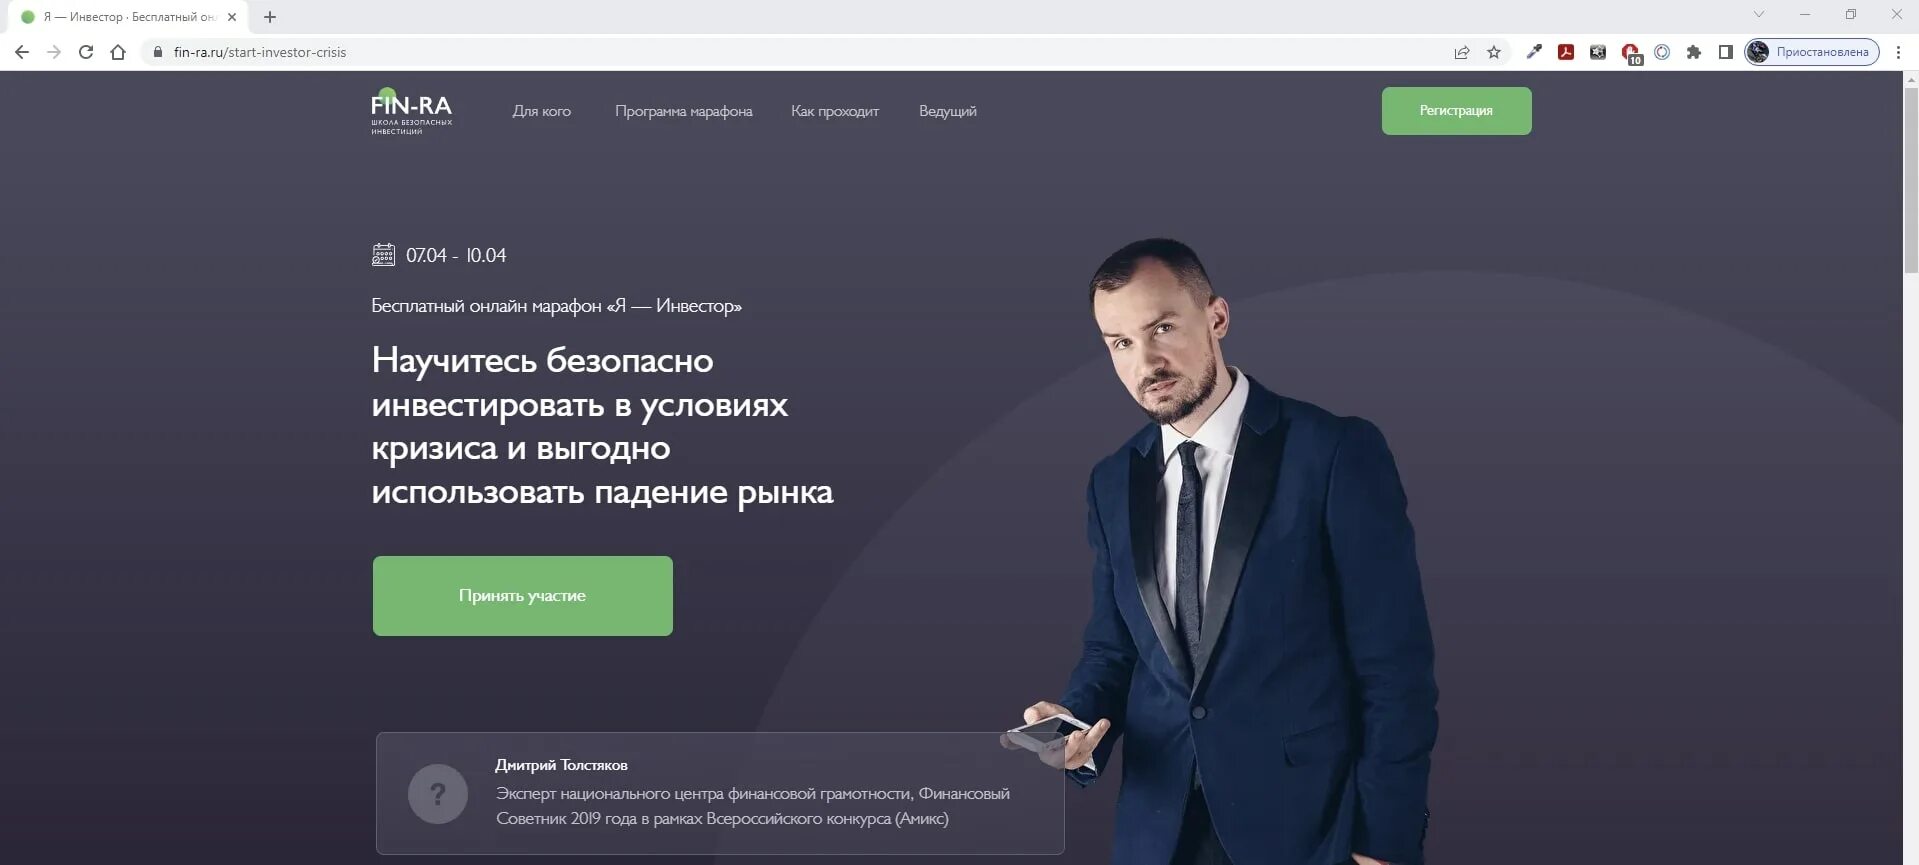Click the «Регистрация» button
The image size is (1919, 865).
[x=1456, y=111]
